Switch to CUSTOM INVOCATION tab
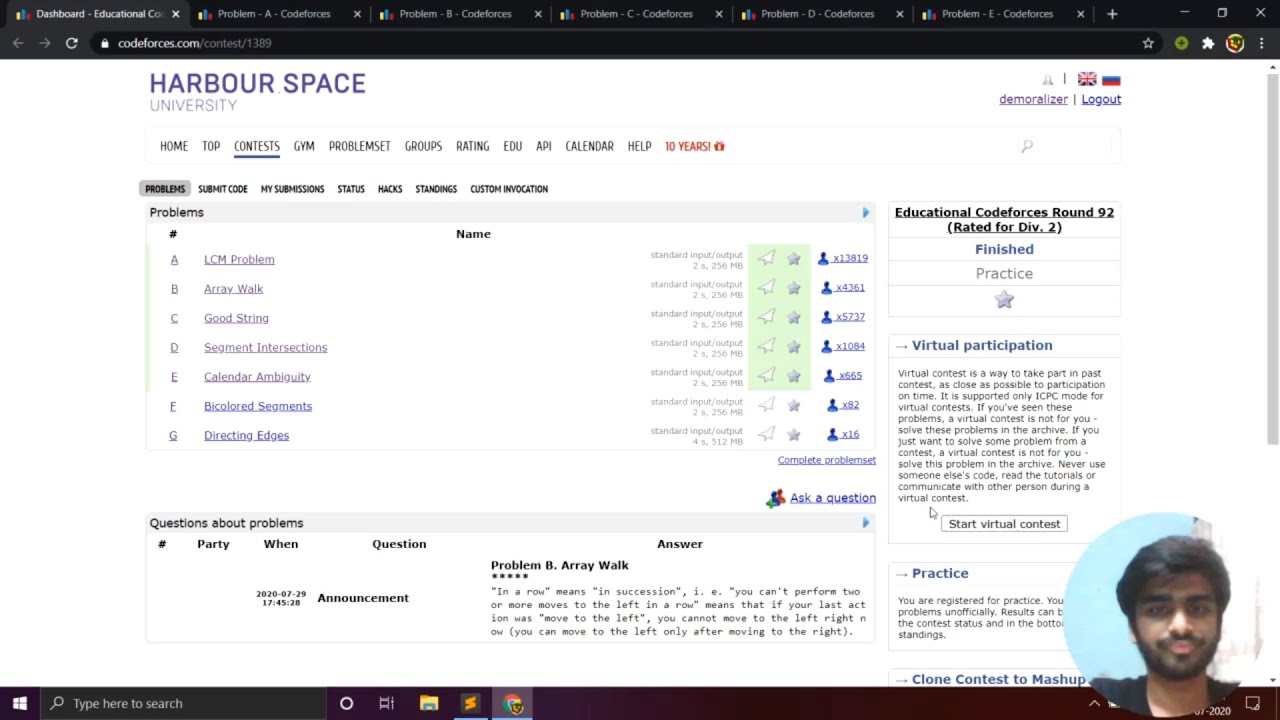This screenshot has height=720, width=1280. tap(509, 189)
